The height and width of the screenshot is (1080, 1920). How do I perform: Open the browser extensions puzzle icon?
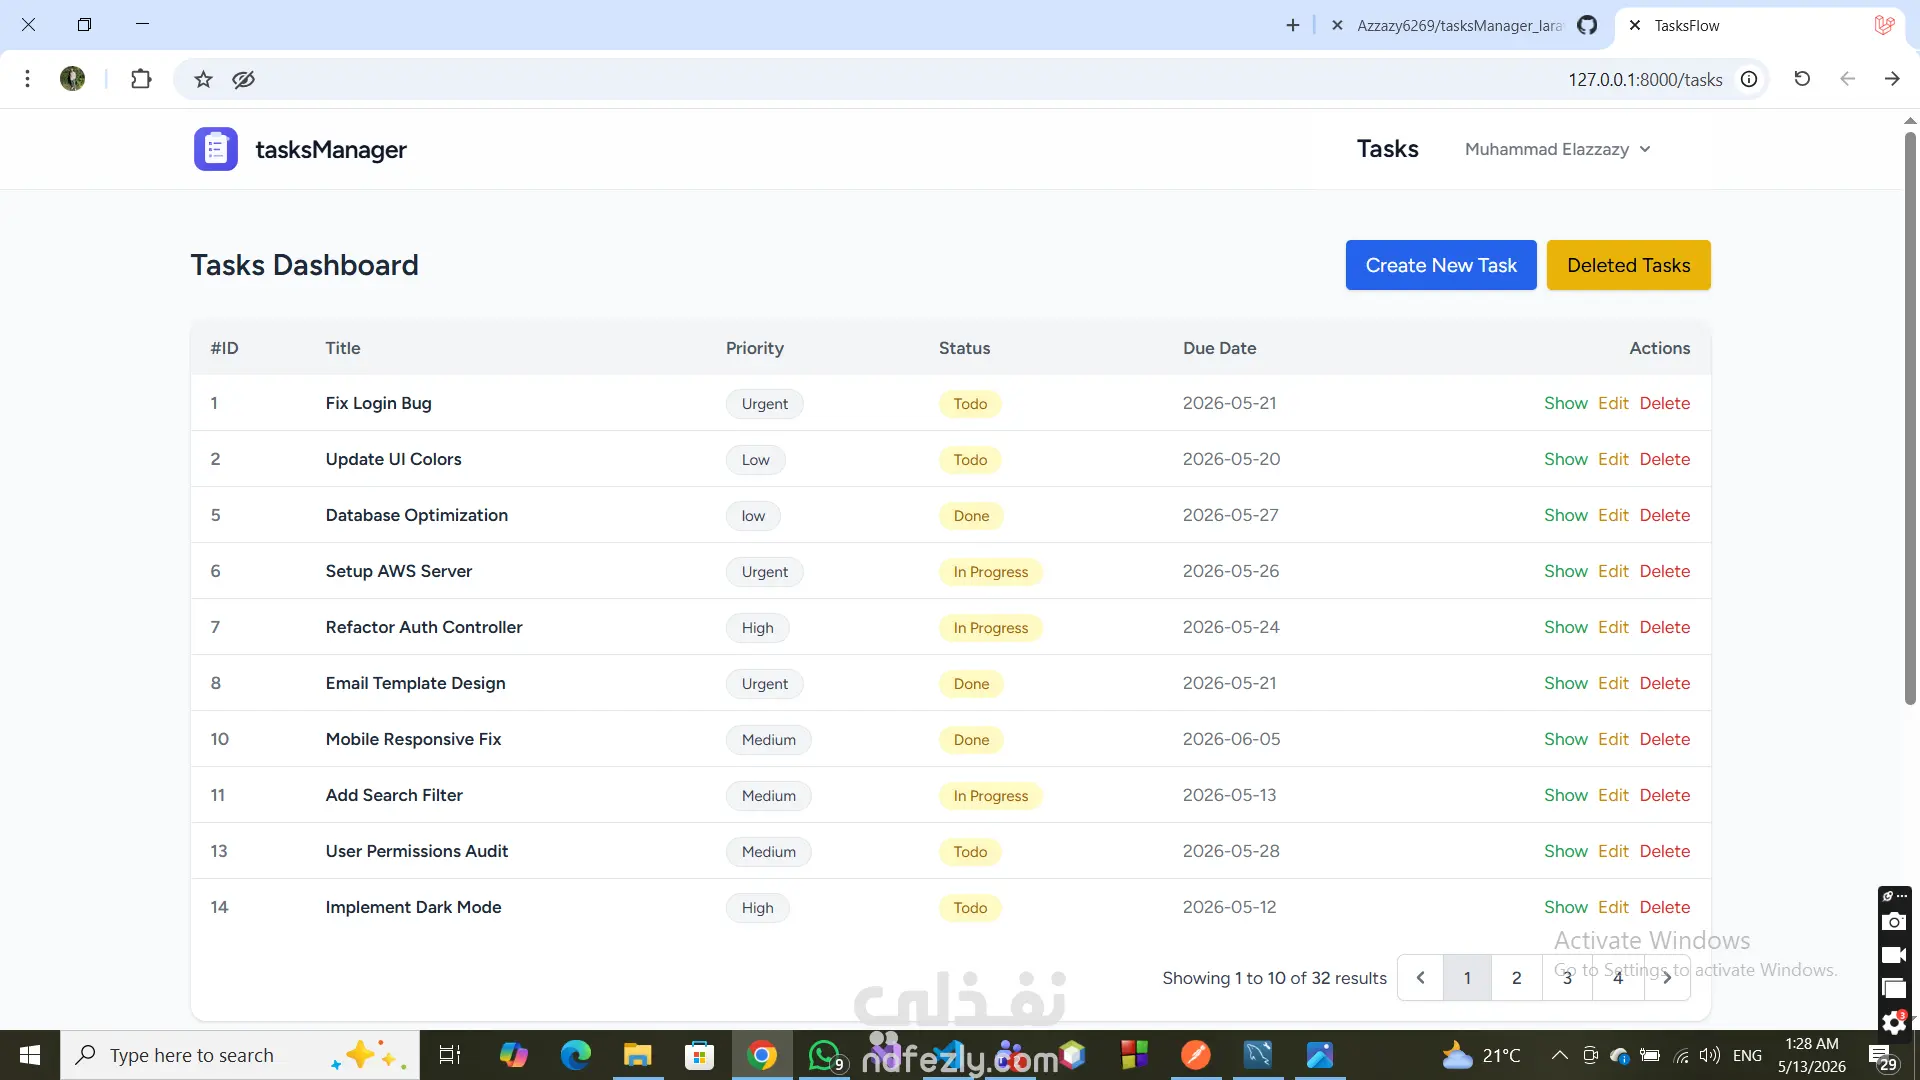(x=141, y=79)
